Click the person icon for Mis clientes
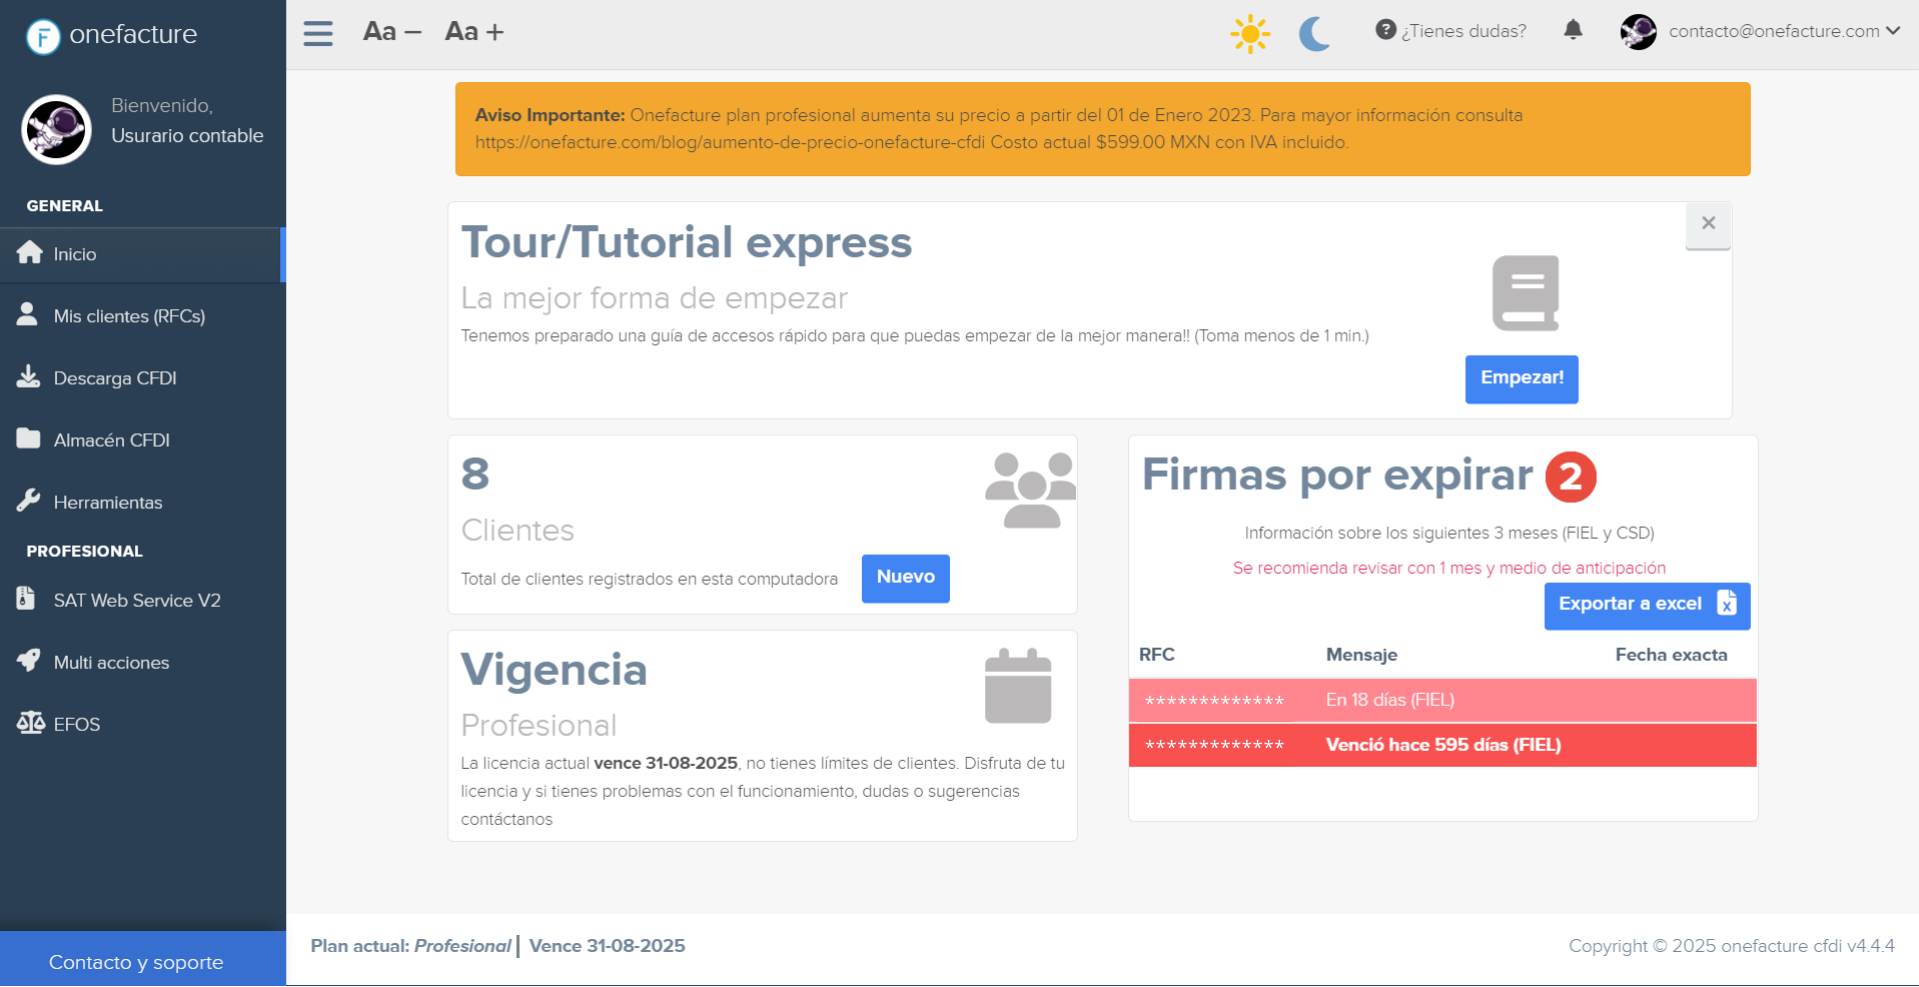This screenshot has height=987, width=1919. (x=28, y=314)
